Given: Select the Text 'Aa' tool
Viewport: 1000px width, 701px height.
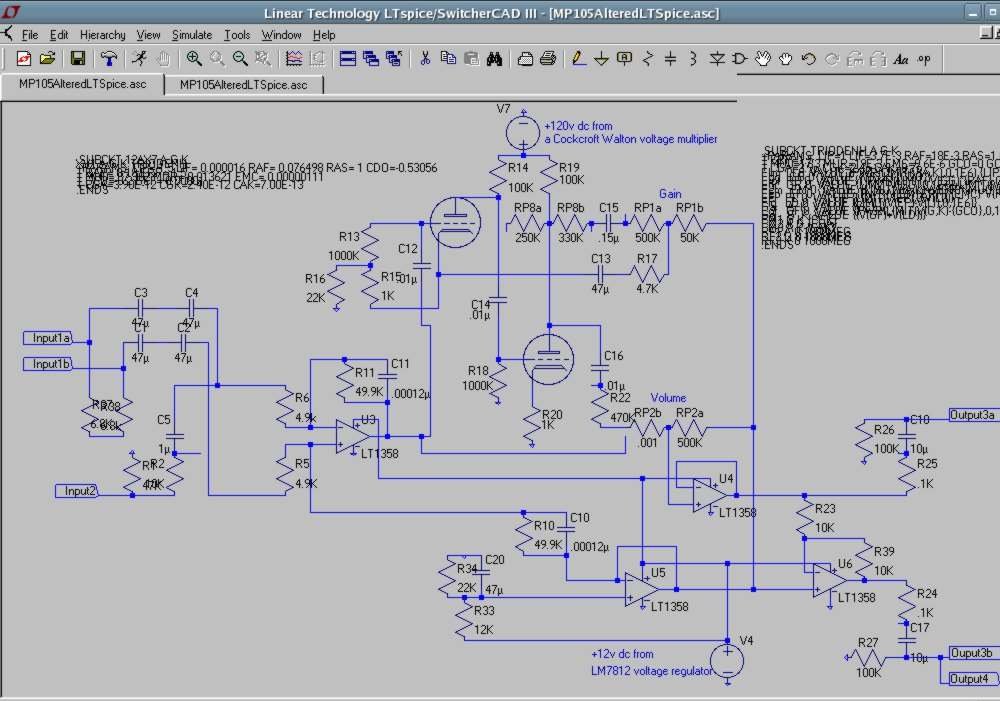Looking at the screenshot, I should pos(901,59).
